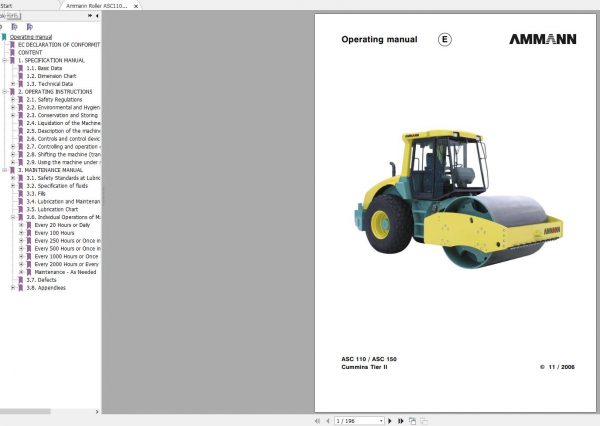Expand Every 20 Hours or Daily
The image size is (600, 426).
pos(21,225)
